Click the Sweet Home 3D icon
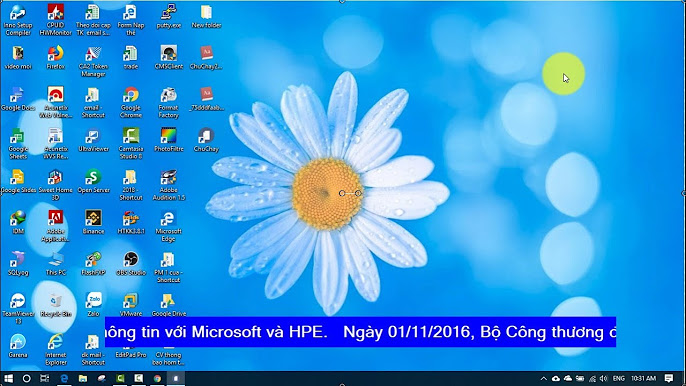The width and height of the screenshot is (686, 386). [56, 185]
